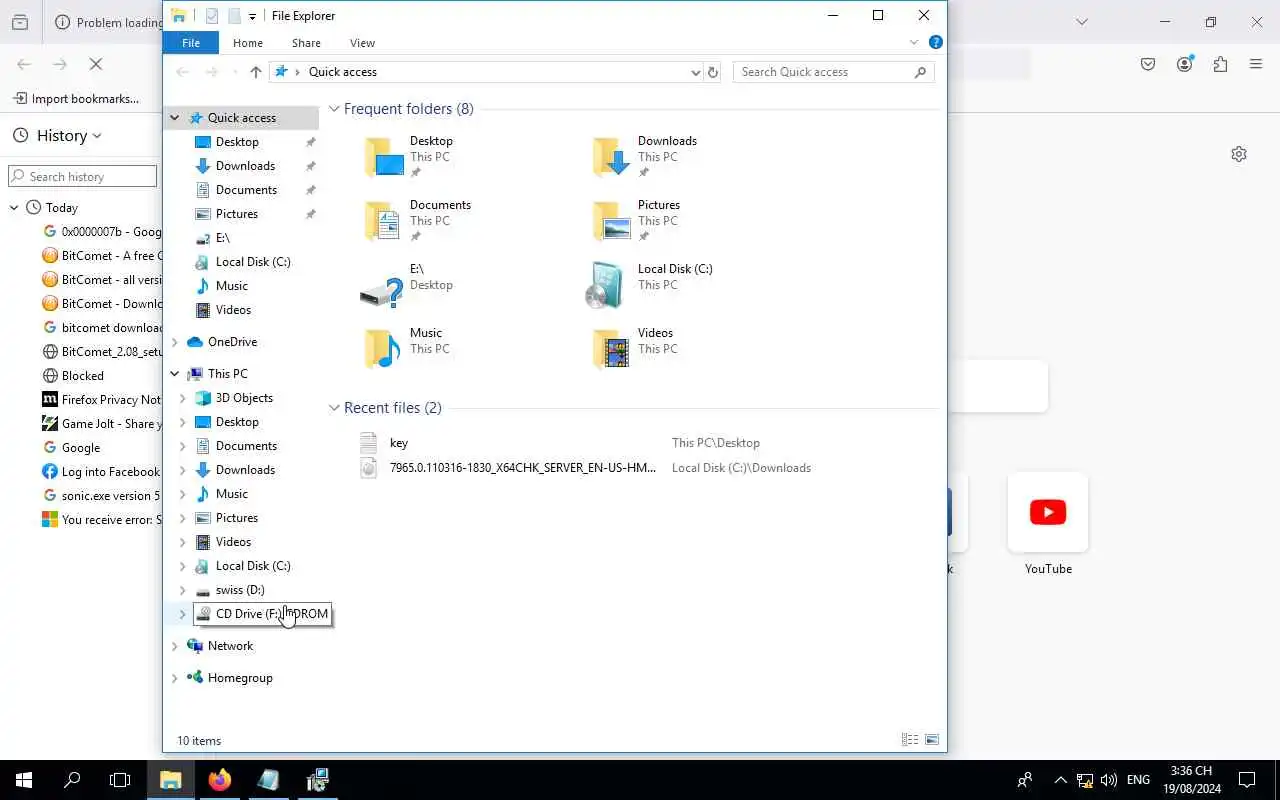
Task: Expand the ribbon with the chevron
Action: point(914,42)
